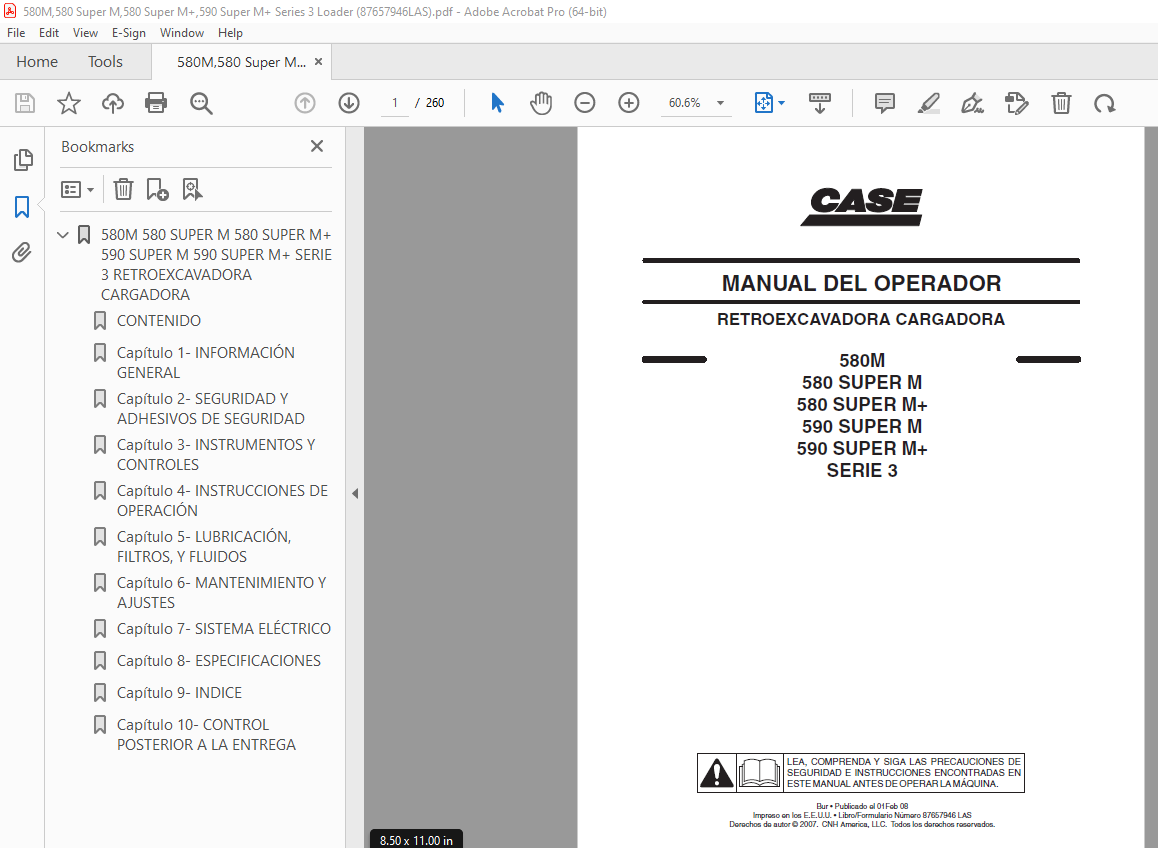Add file to starred favorites

click(x=69, y=103)
